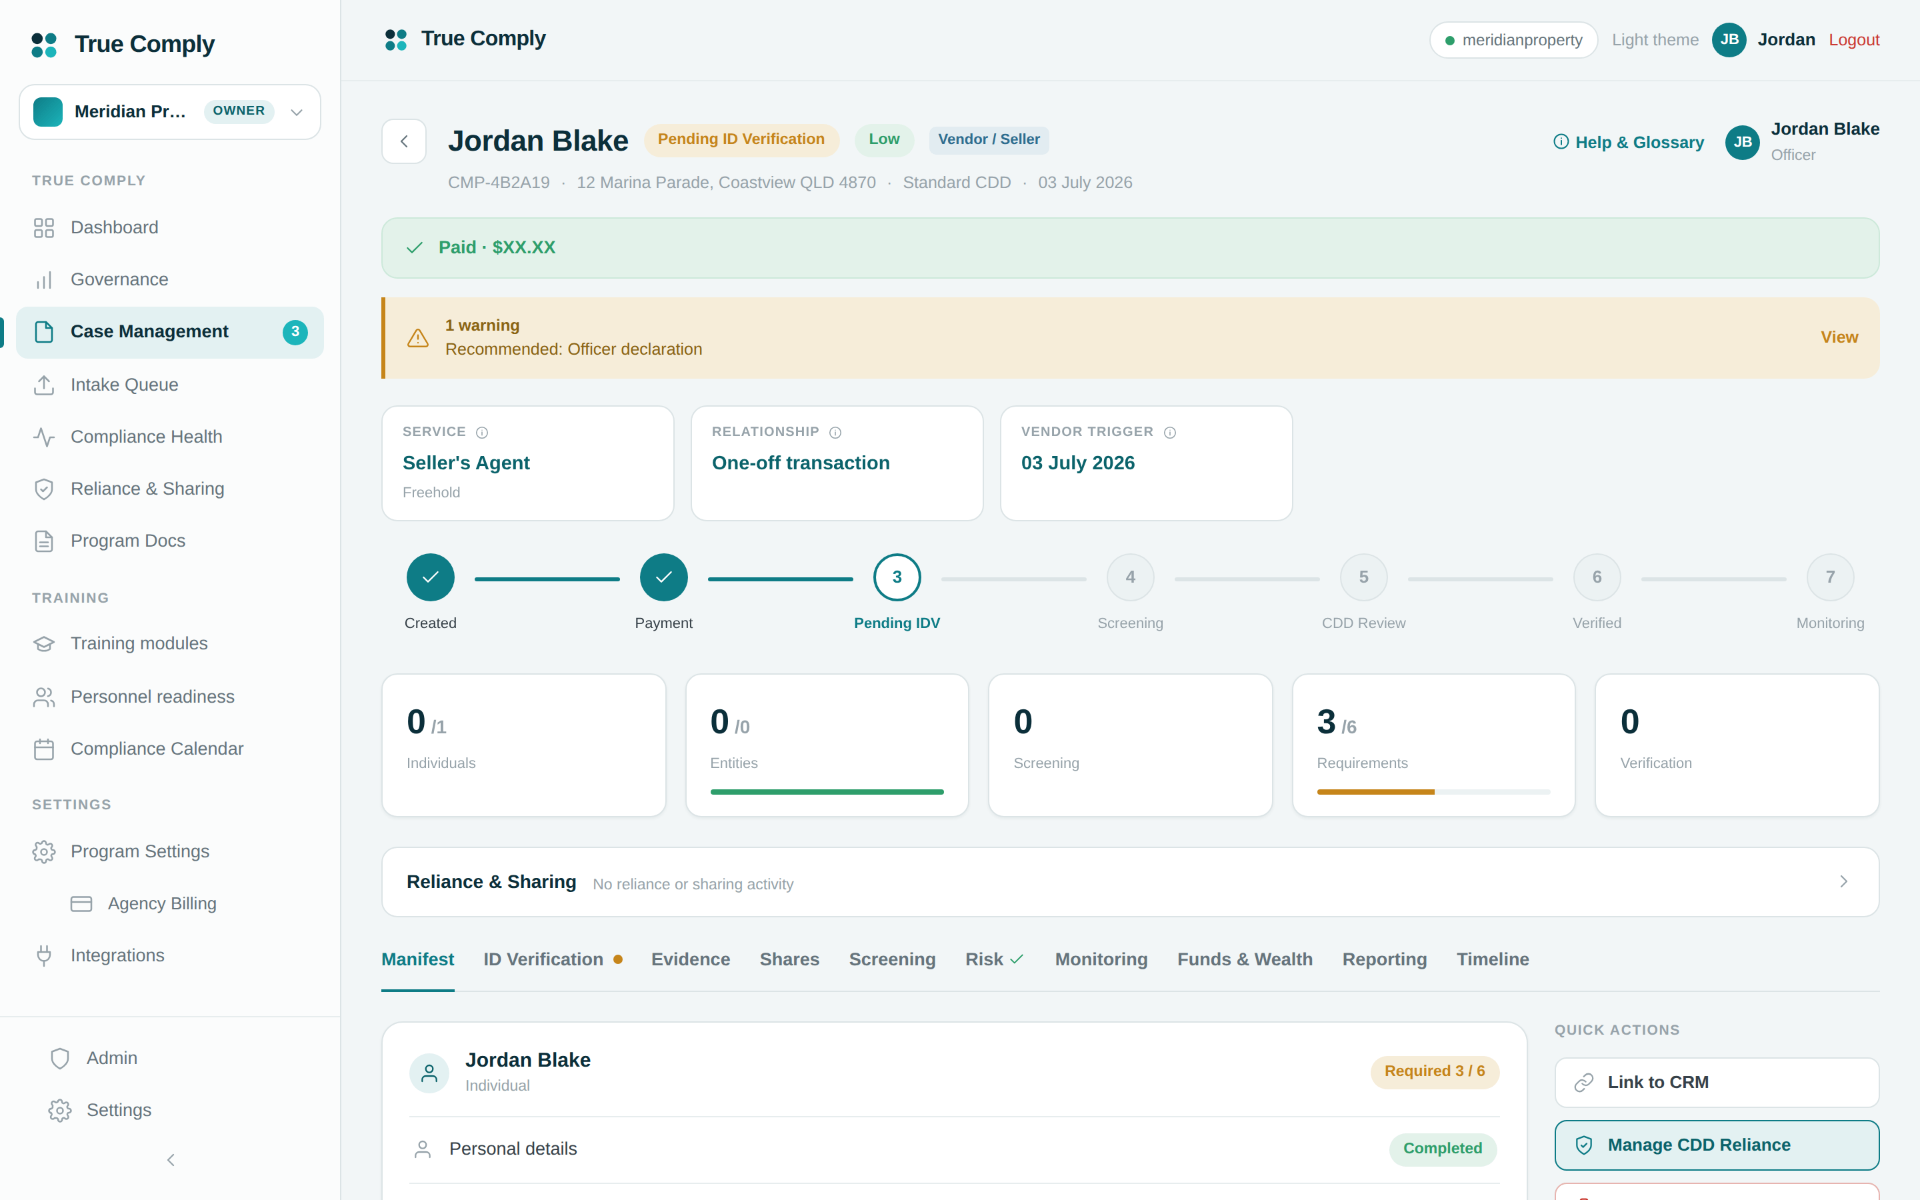Open meridianproperty tenant selector
1920x1200 pixels.
(x=1513, y=40)
